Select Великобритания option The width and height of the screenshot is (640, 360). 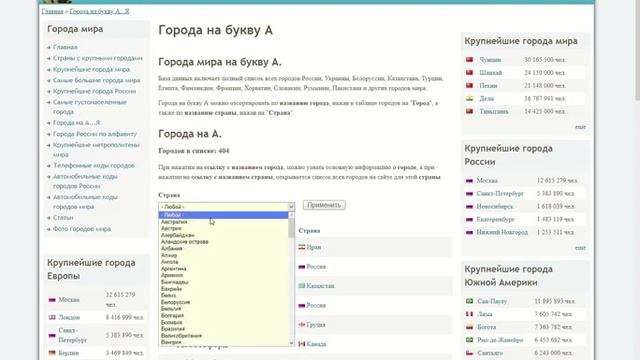point(181,336)
